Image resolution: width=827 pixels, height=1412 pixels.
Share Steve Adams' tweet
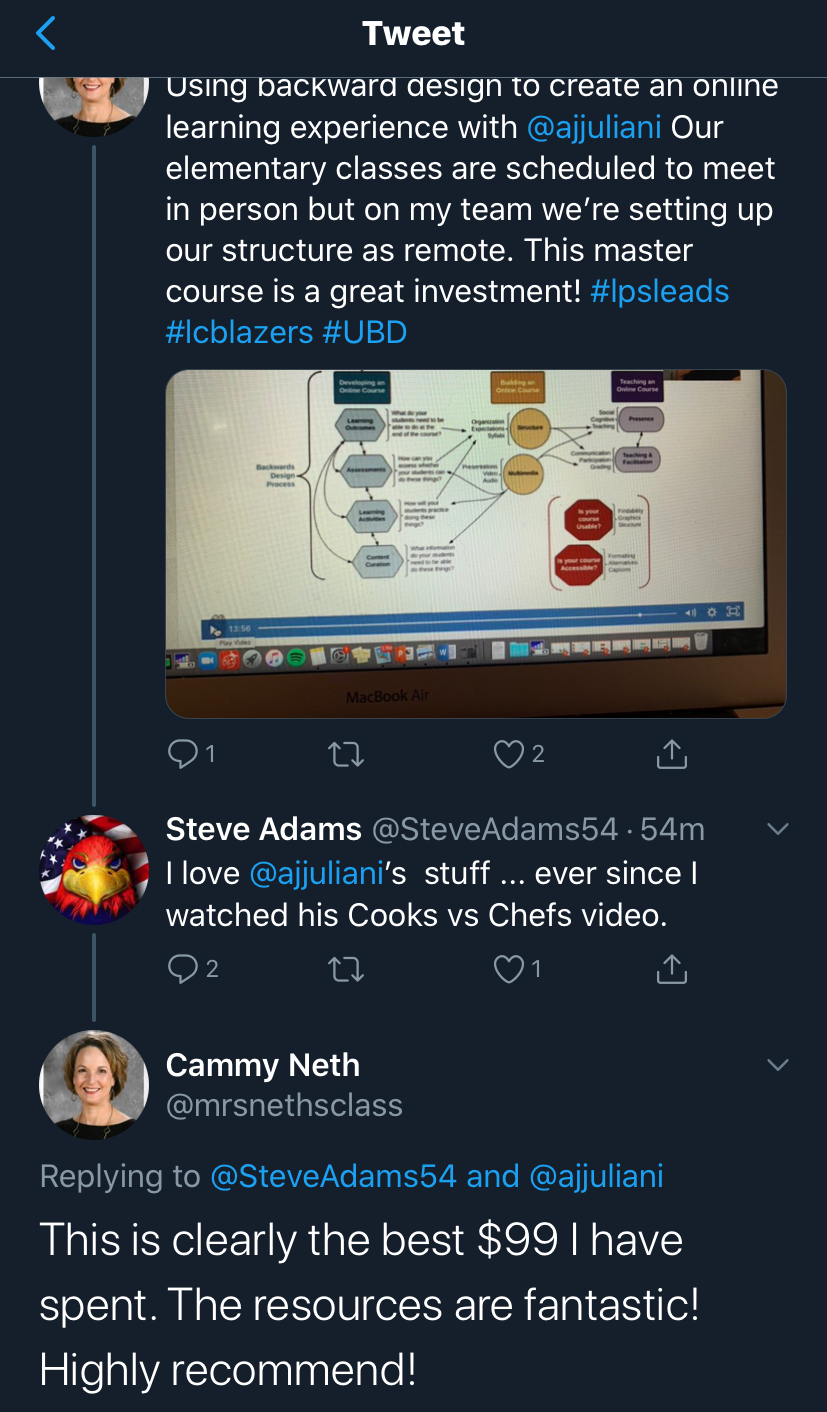(x=671, y=968)
